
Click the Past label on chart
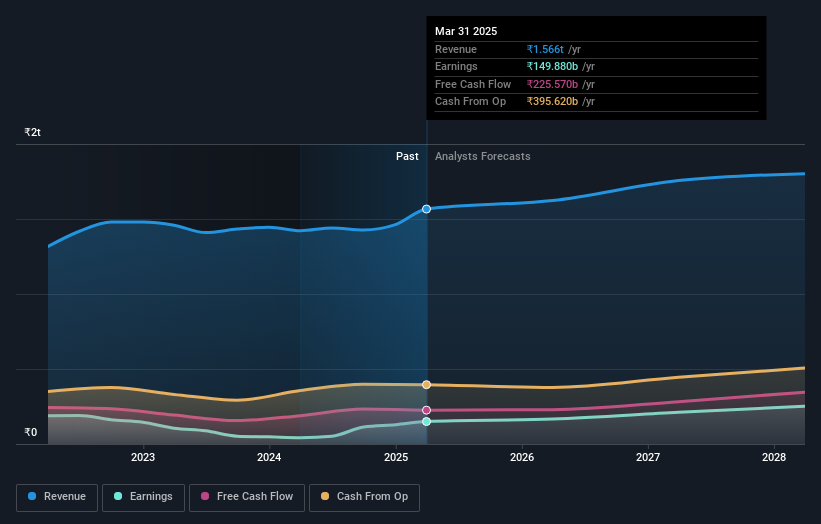407,157
